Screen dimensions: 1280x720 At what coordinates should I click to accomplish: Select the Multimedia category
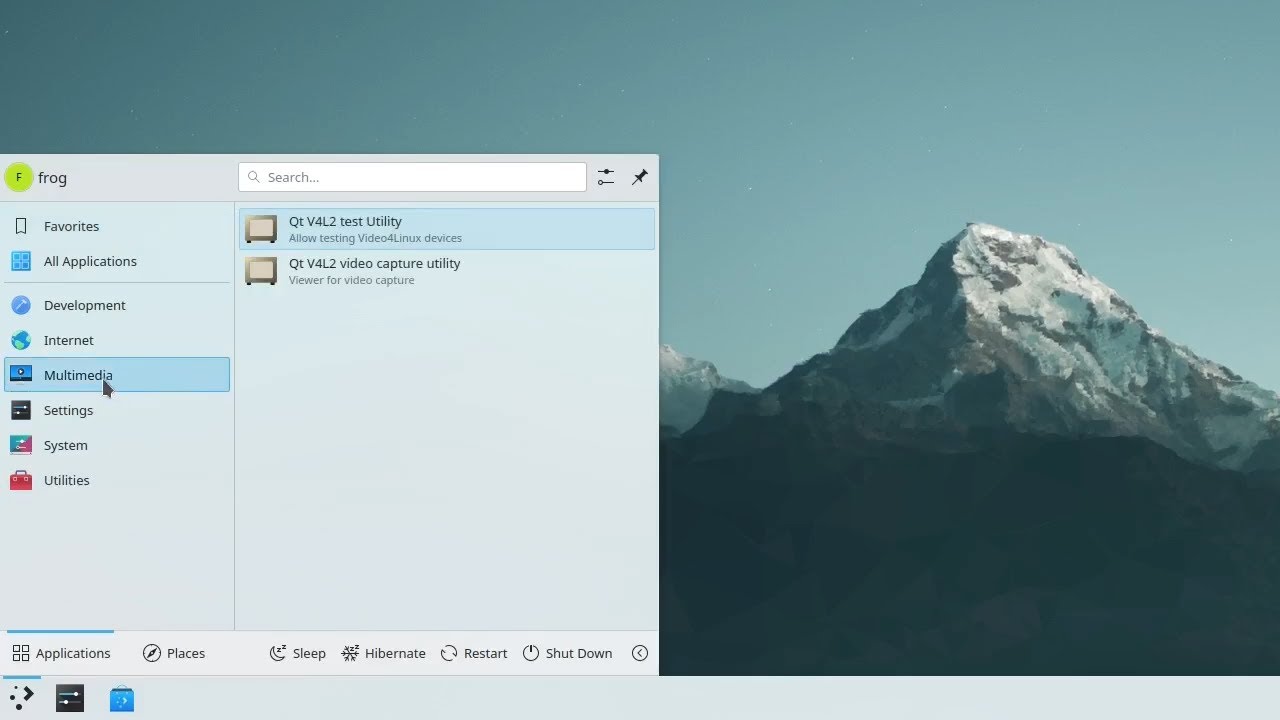(x=117, y=375)
